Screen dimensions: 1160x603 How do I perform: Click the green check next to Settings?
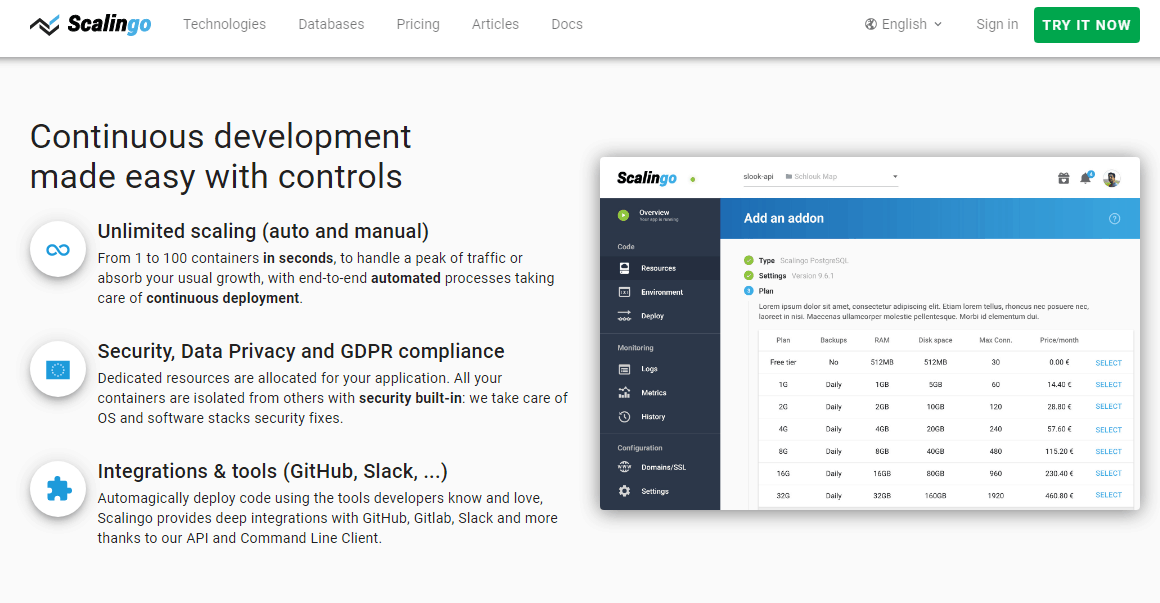749,275
